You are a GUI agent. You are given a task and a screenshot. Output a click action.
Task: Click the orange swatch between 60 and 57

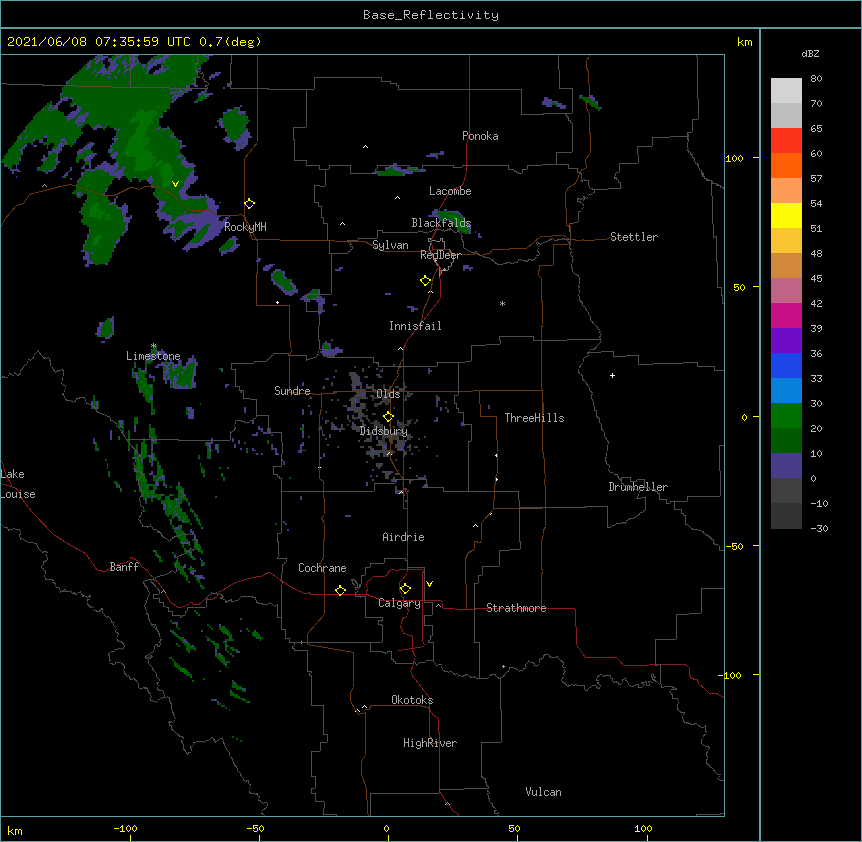pos(786,165)
